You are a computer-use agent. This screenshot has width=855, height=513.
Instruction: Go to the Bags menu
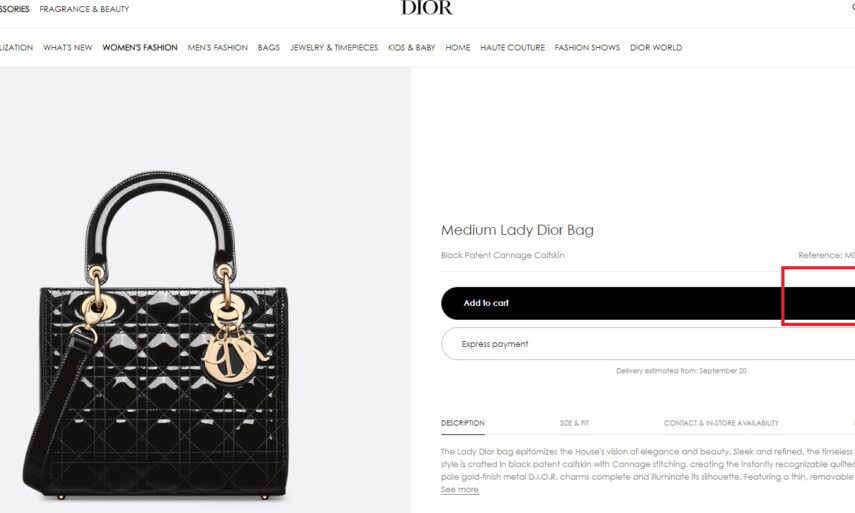(269, 47)
